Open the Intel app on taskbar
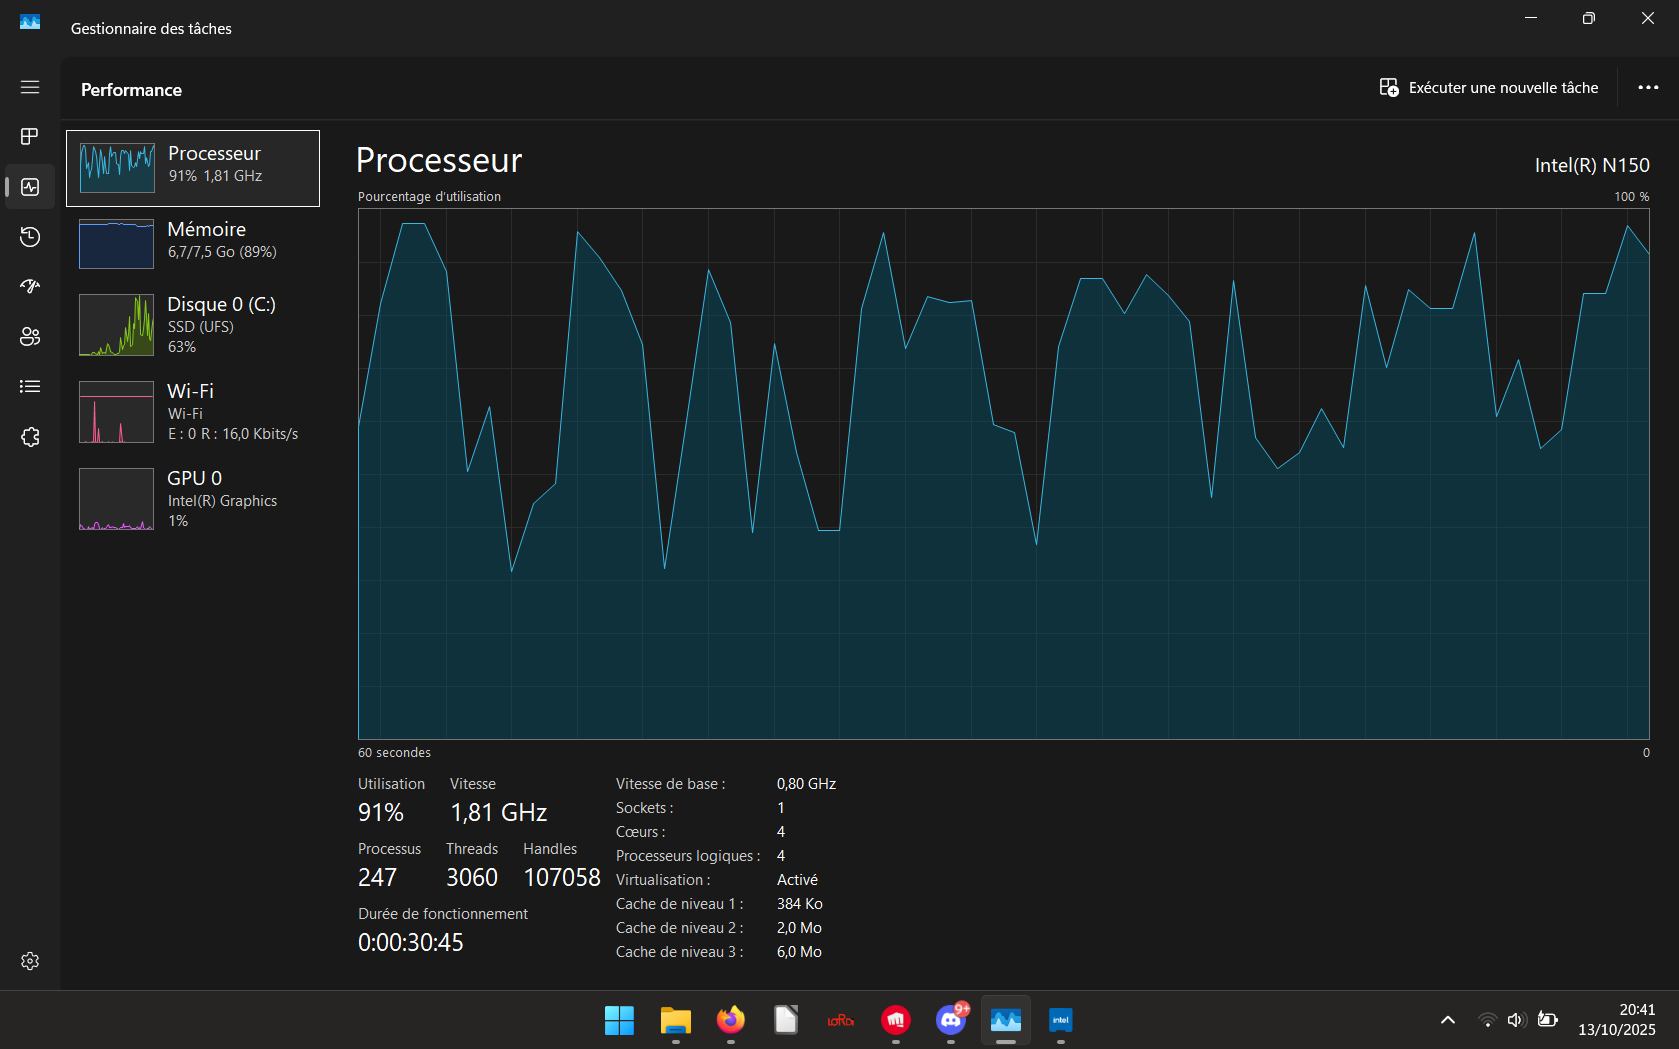The height and width of the screenshot is (1049, 1679). [x=1061, y=1020]
